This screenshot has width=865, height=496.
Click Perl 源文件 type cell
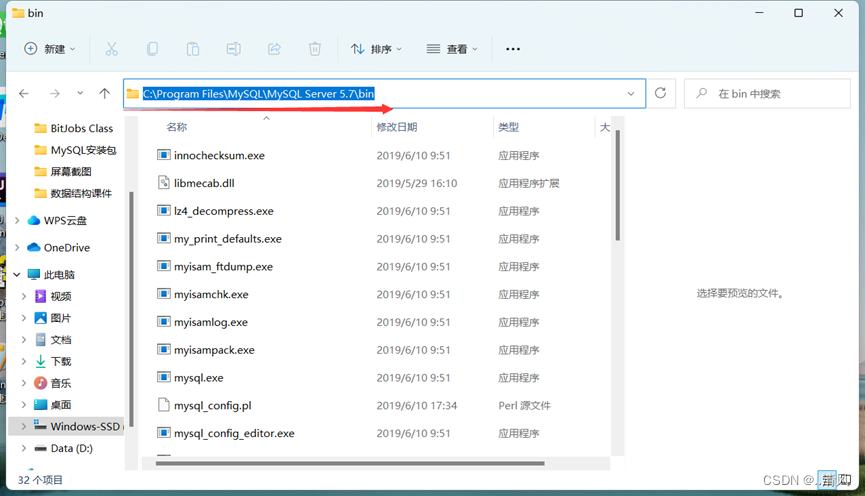[524, 406]
